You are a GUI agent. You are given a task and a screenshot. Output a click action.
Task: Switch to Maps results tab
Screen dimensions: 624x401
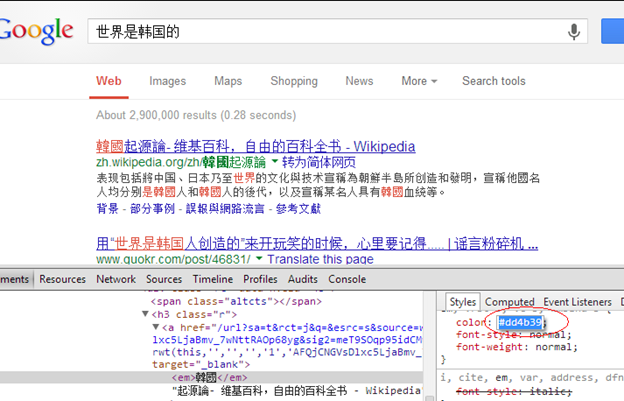coord(228,81)
